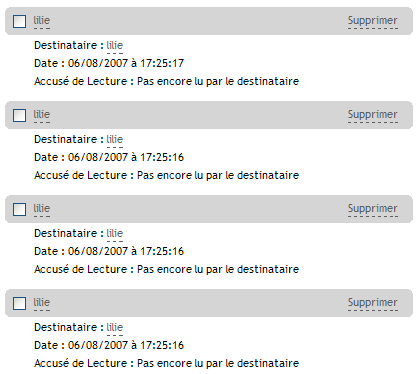Click lilie title in the last message header

coord(42,303)
